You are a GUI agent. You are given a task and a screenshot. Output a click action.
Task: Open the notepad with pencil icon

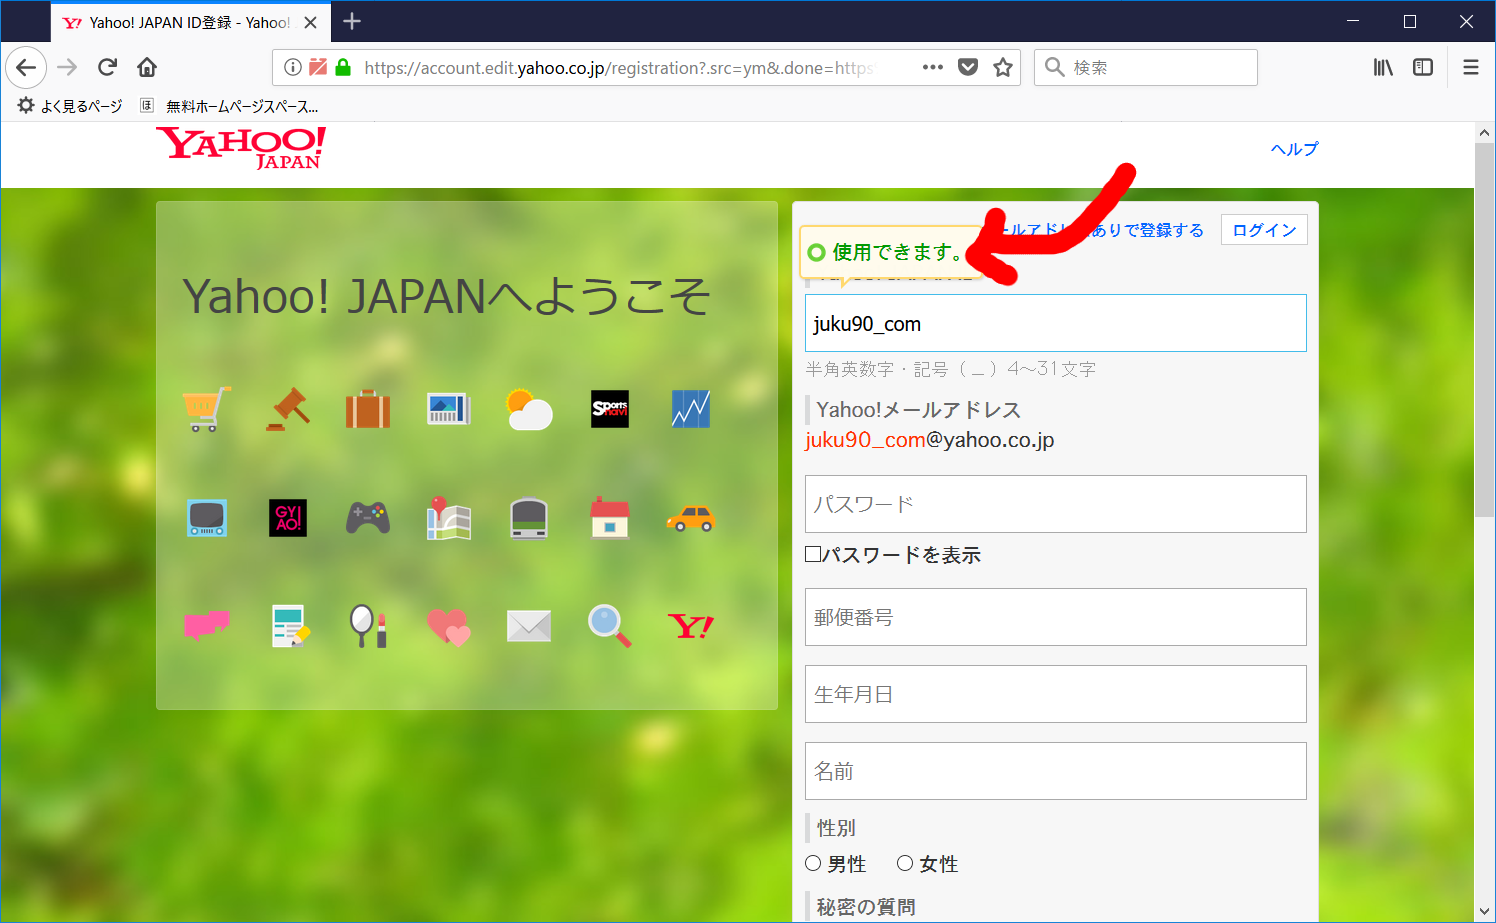pyautogui.click(x=290, y=626)
